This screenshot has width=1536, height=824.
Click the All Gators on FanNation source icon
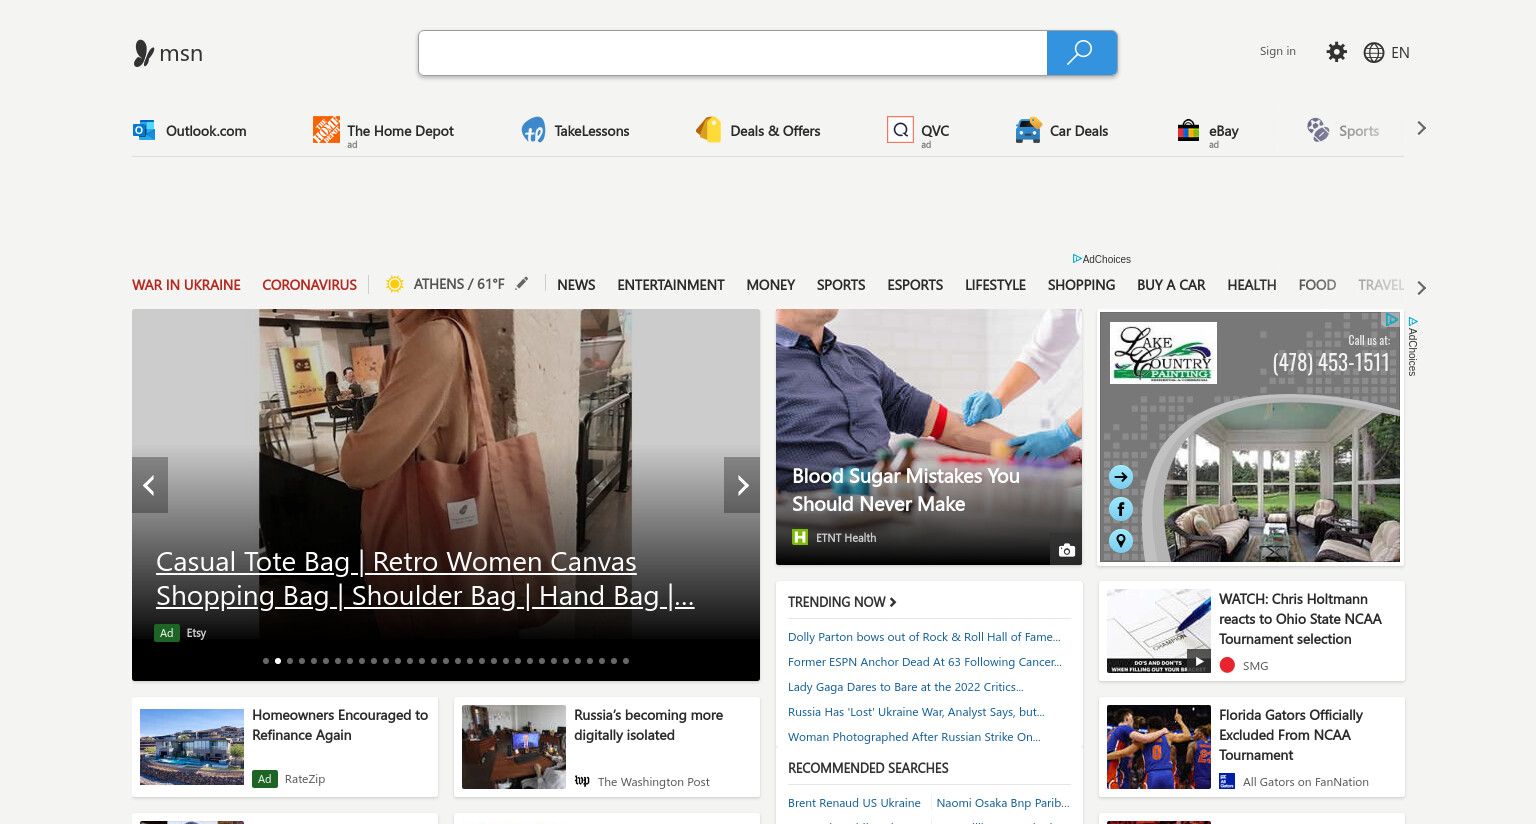click(1227, 781)
